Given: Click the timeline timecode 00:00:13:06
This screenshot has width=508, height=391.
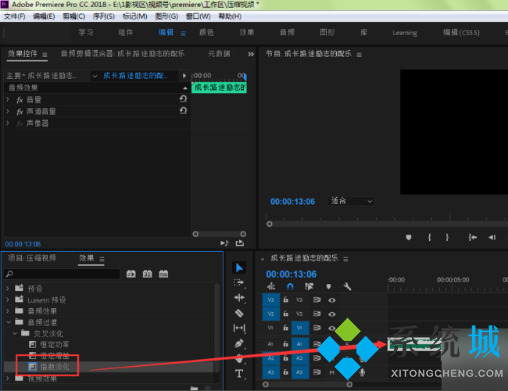Looking at the screenshot, I should tap(291, 274).
